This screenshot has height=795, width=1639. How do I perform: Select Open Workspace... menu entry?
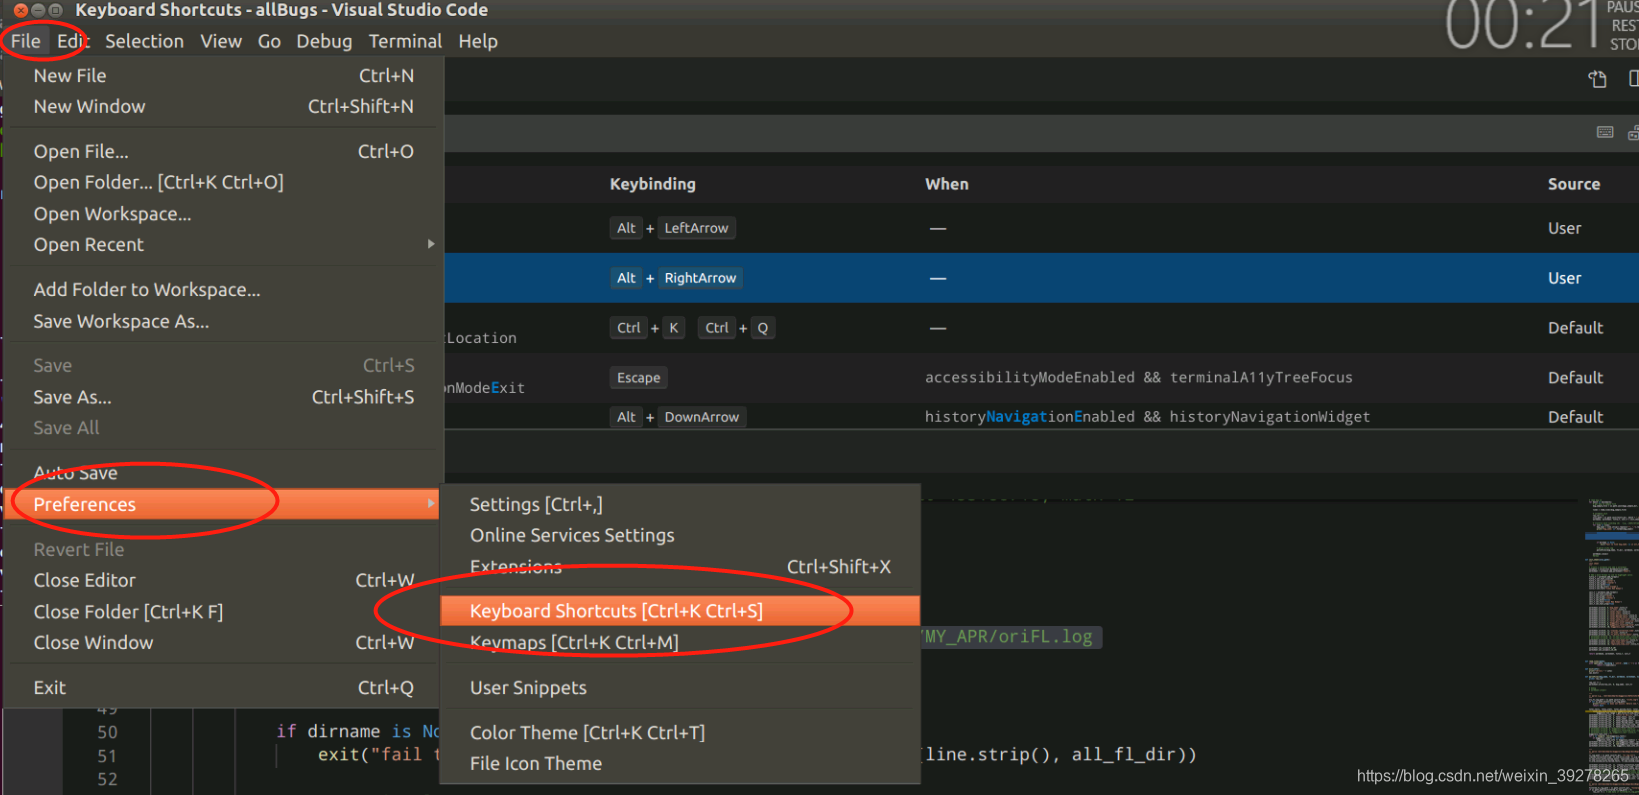224,214
